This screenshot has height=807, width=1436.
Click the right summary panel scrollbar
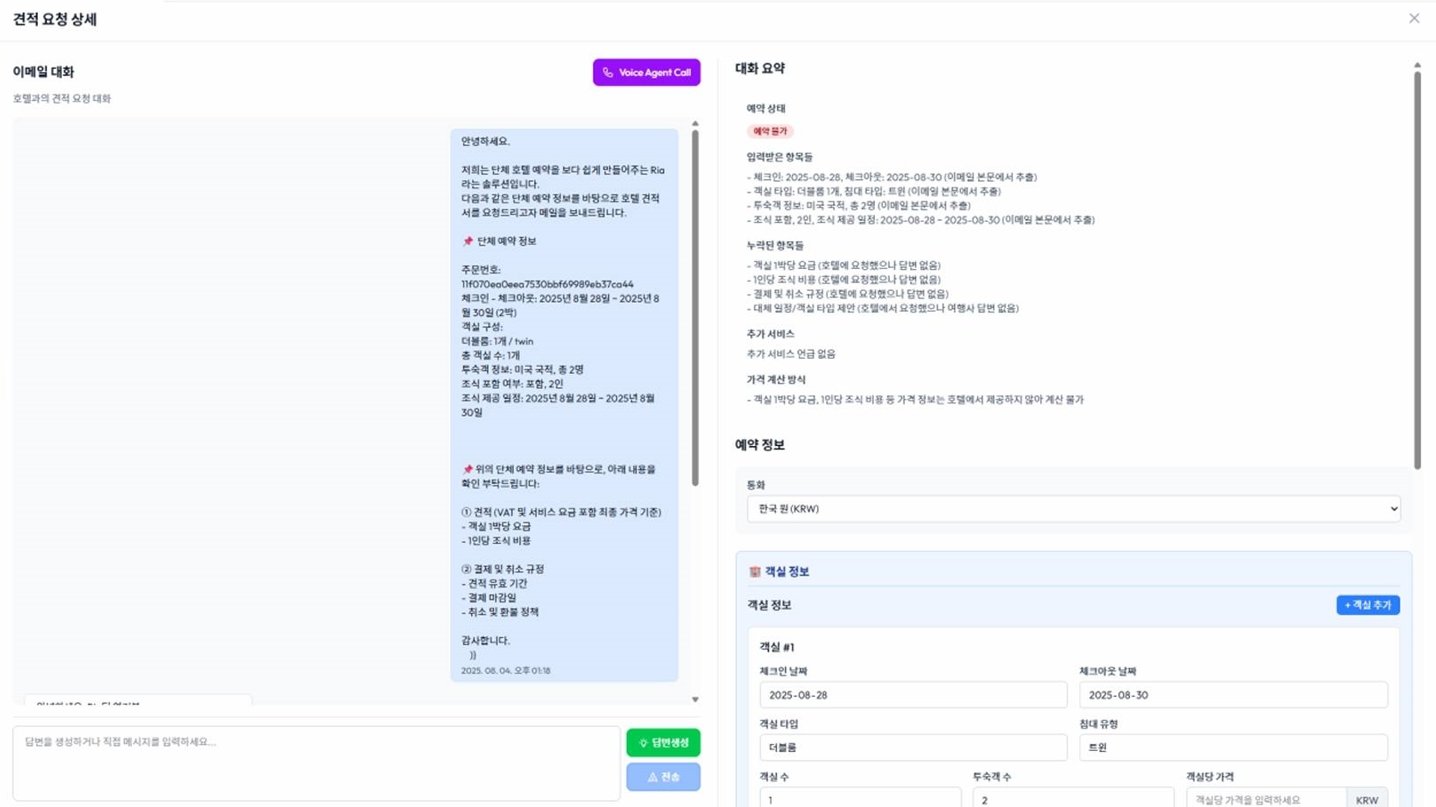click(1417, 270)
